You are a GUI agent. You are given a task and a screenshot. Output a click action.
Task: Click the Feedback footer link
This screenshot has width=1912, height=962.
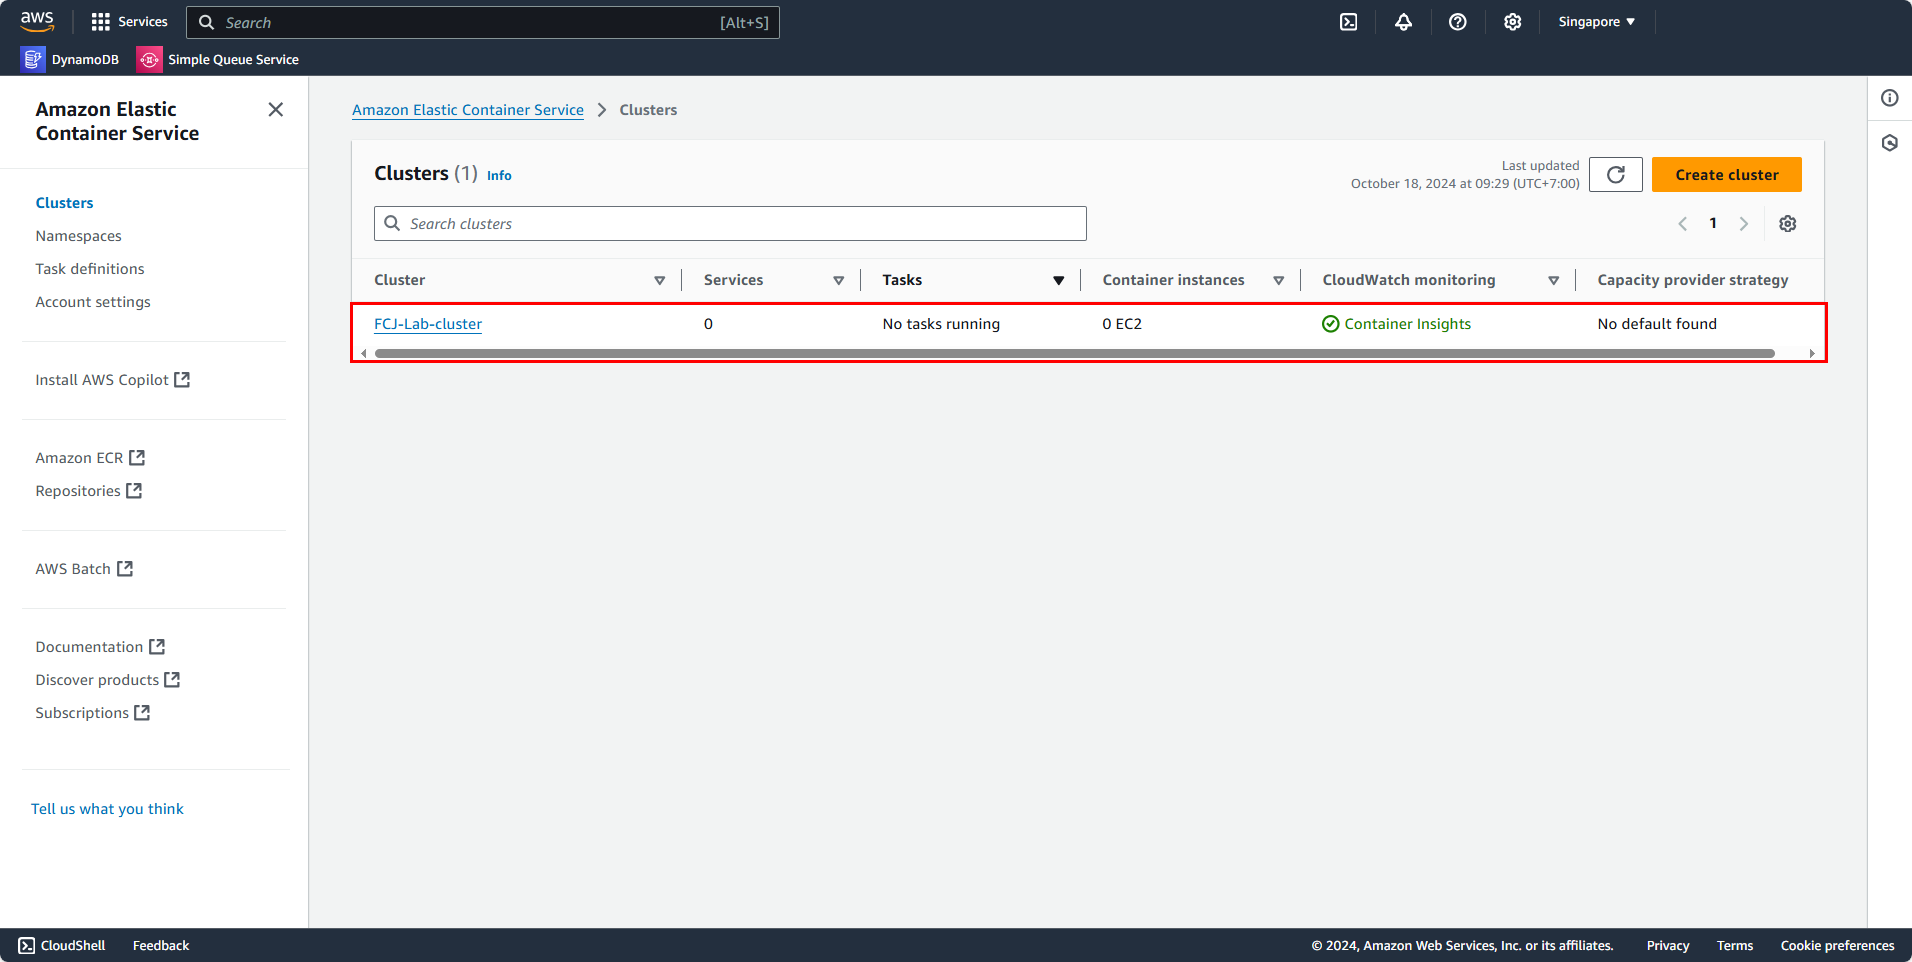tap(161, 945)
